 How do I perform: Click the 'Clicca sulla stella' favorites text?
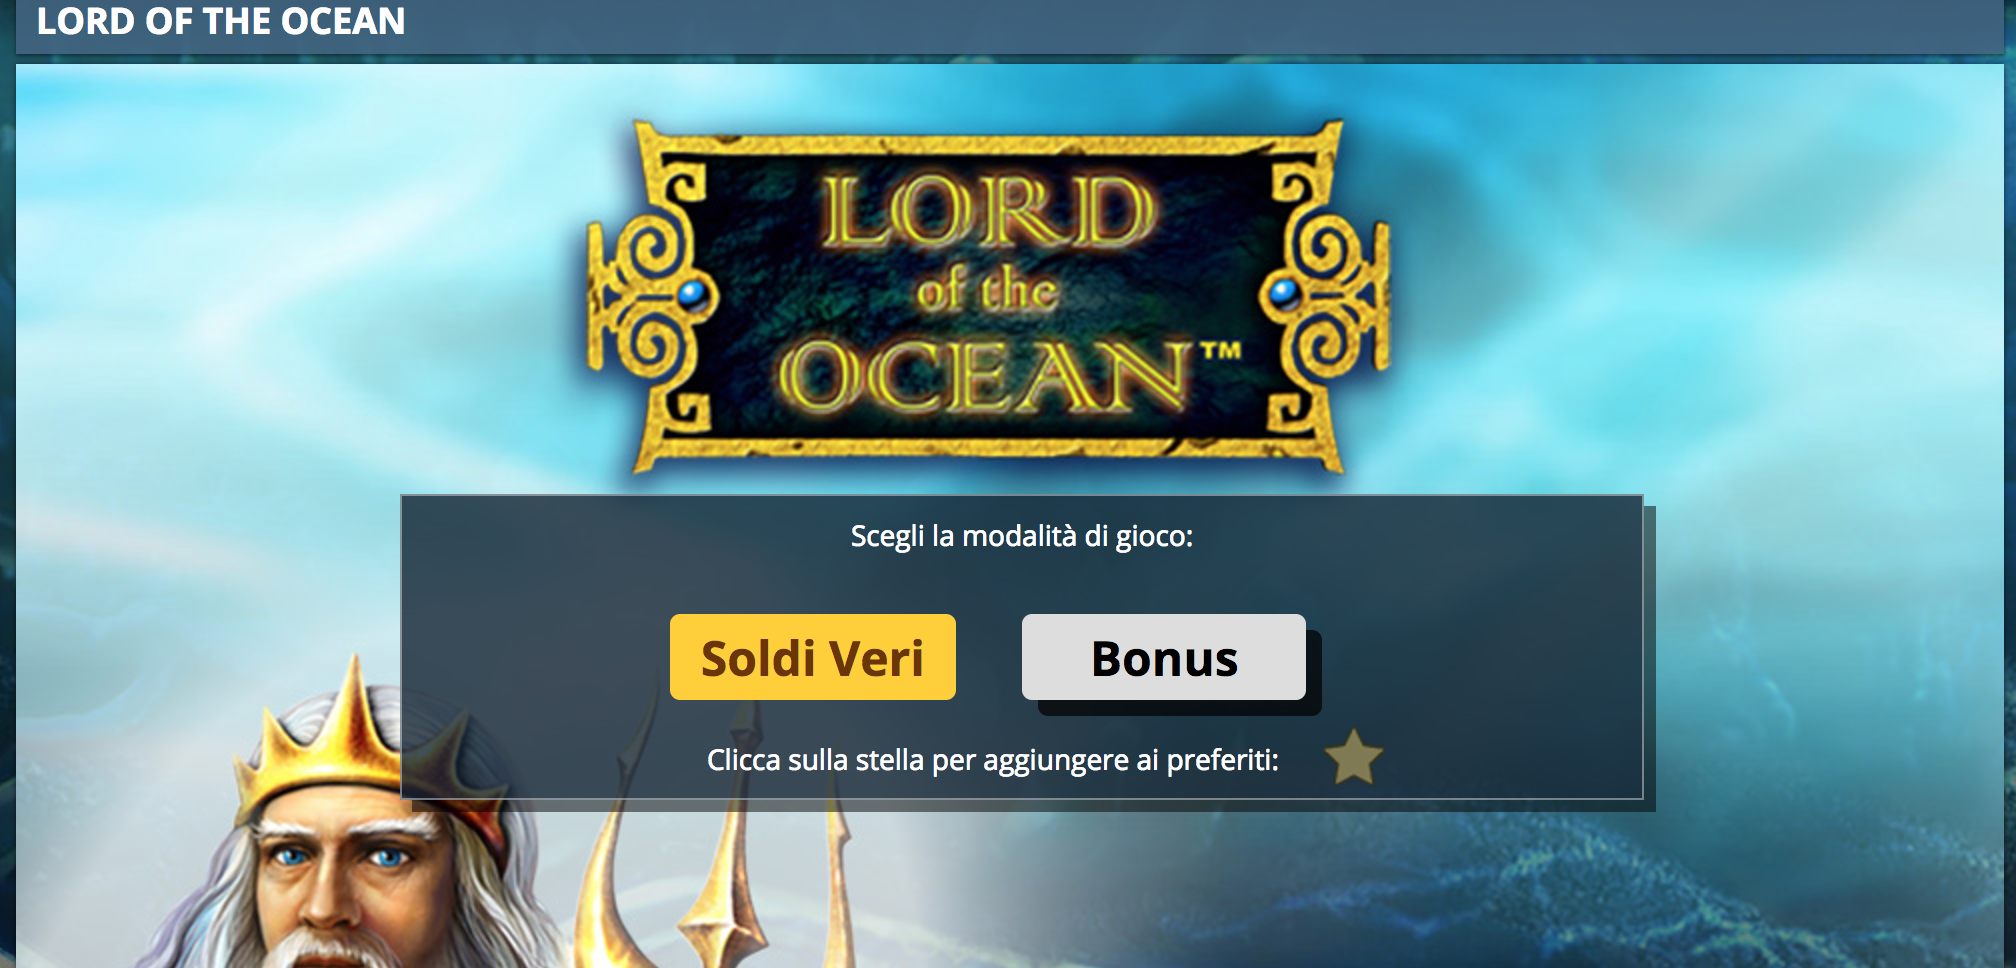pos(993,760)
